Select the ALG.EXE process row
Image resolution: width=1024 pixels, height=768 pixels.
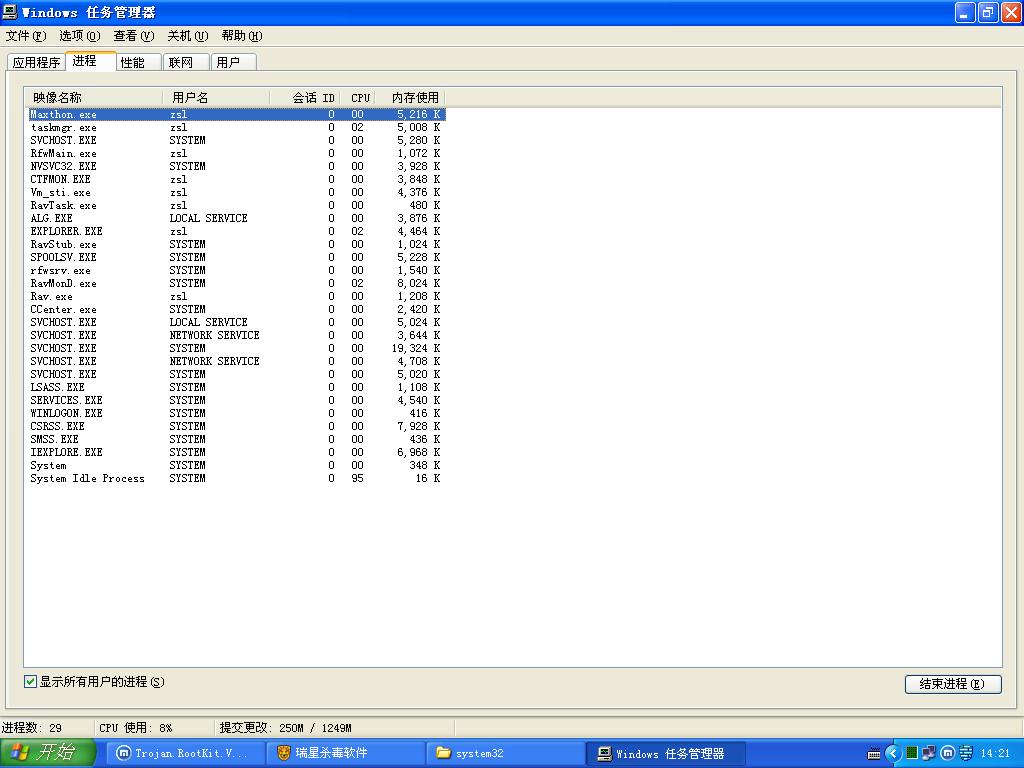click(236, 218)
